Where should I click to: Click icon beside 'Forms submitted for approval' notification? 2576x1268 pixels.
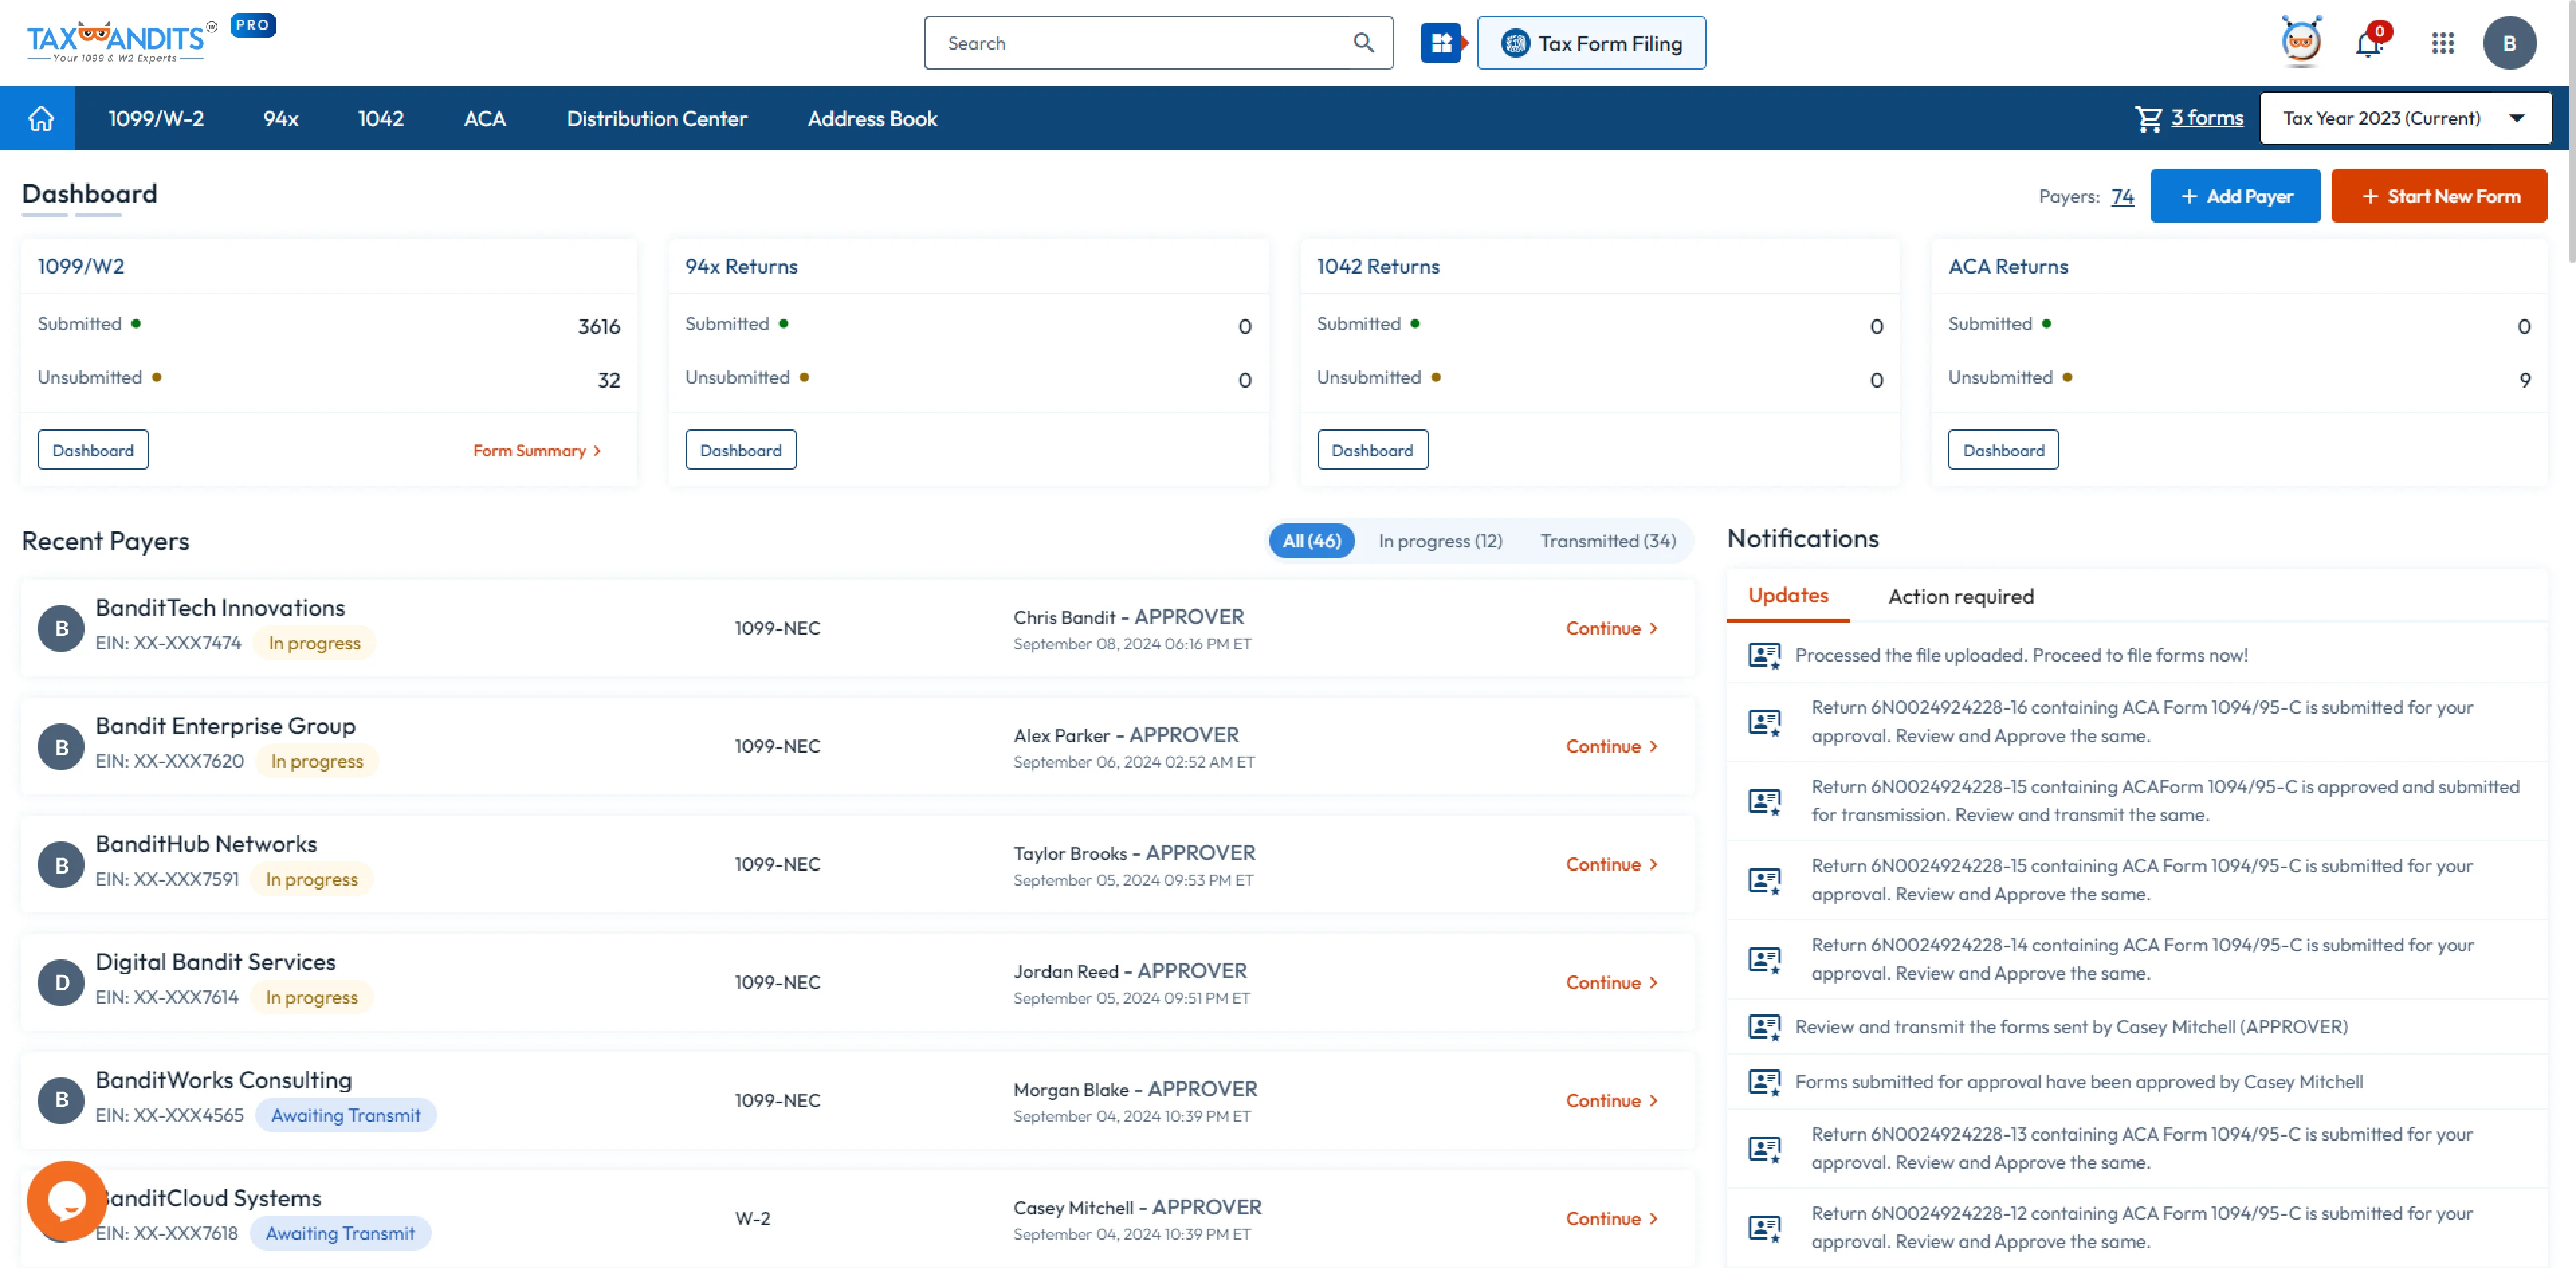tap(1764, 1082)
